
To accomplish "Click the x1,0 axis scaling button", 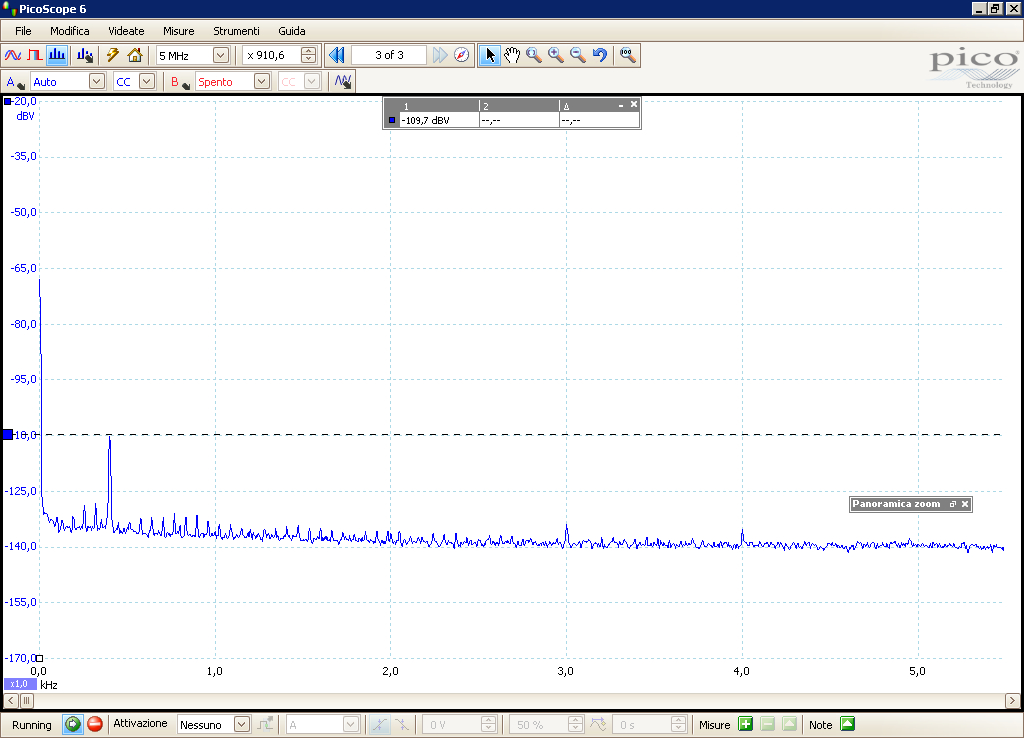I will coord(19,684).
